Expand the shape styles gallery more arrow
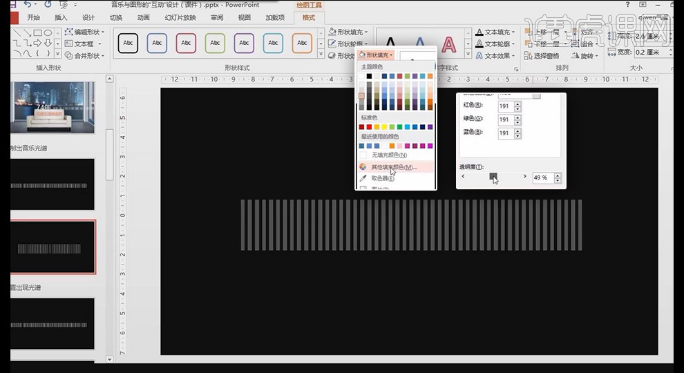This screenshot has height=373, width=684. [321, 55]
